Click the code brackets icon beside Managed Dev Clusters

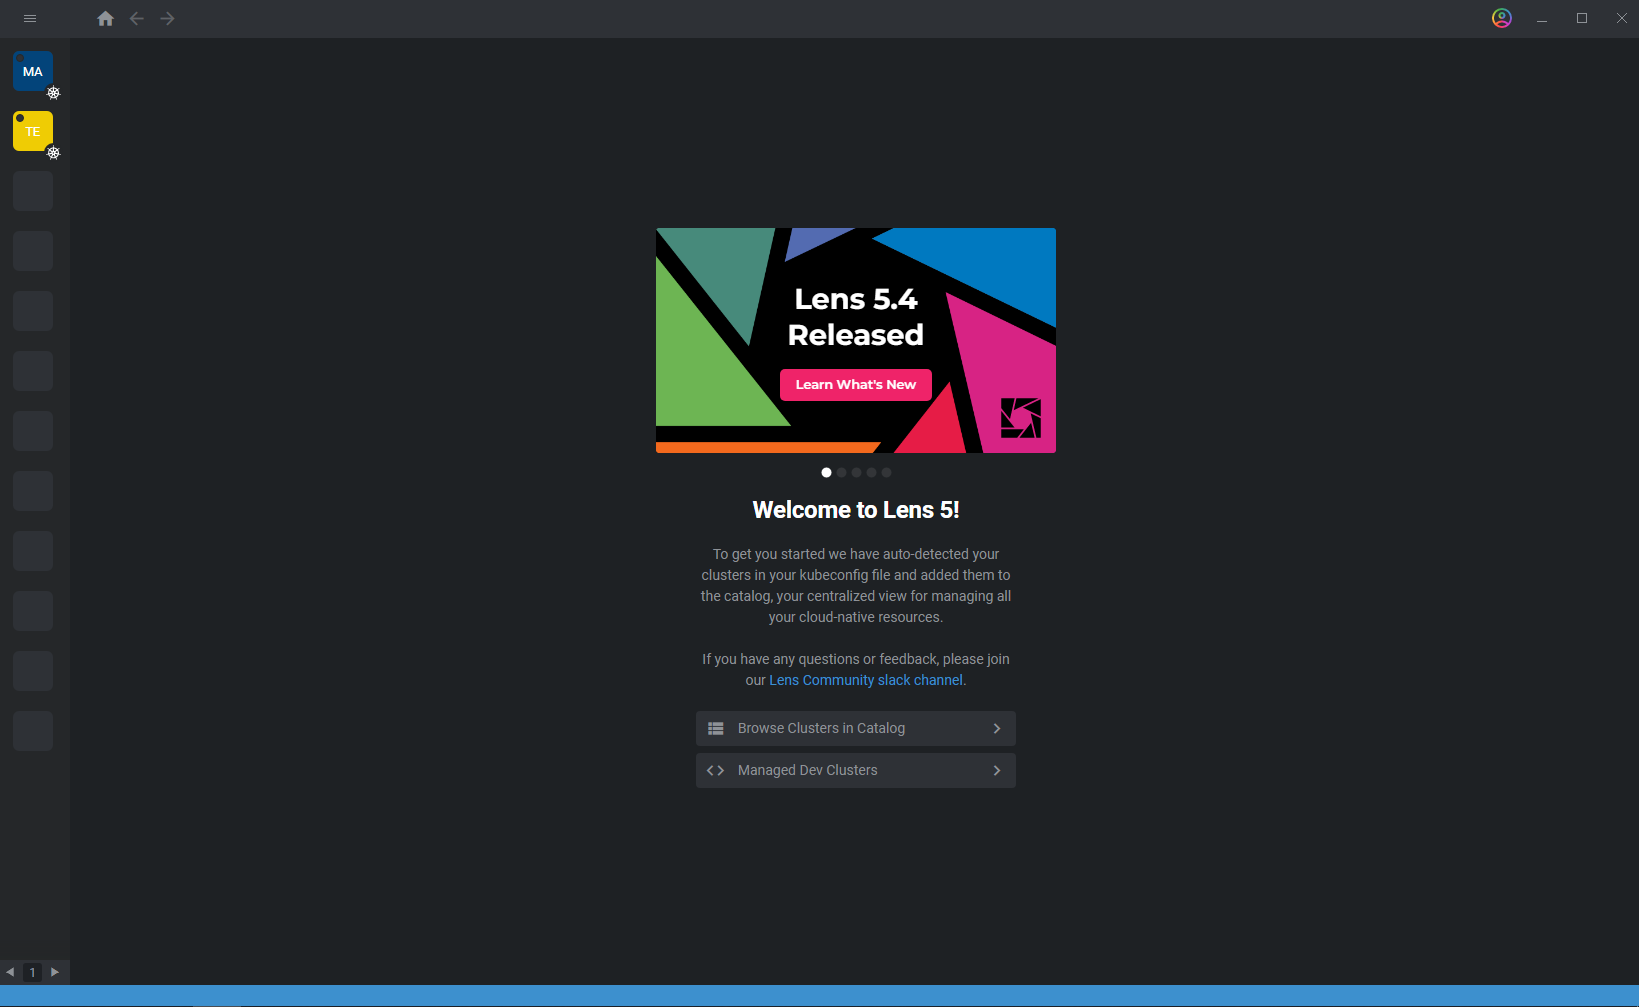[715, 770]
